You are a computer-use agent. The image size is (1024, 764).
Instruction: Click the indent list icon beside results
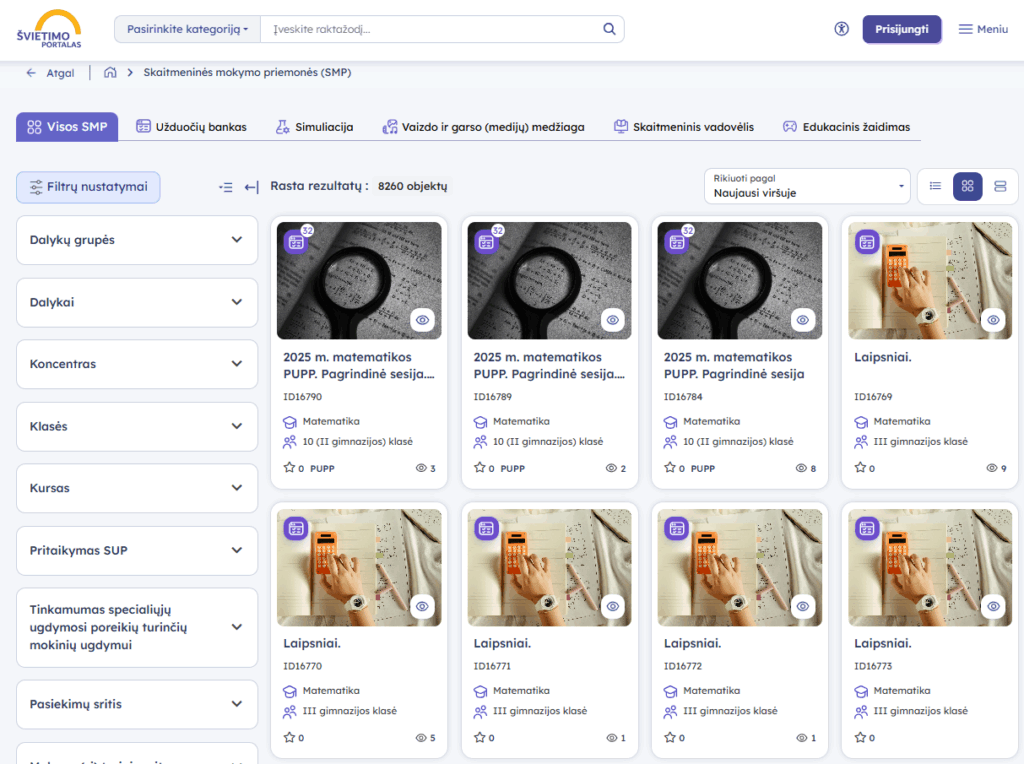click(x=225, y=187)
